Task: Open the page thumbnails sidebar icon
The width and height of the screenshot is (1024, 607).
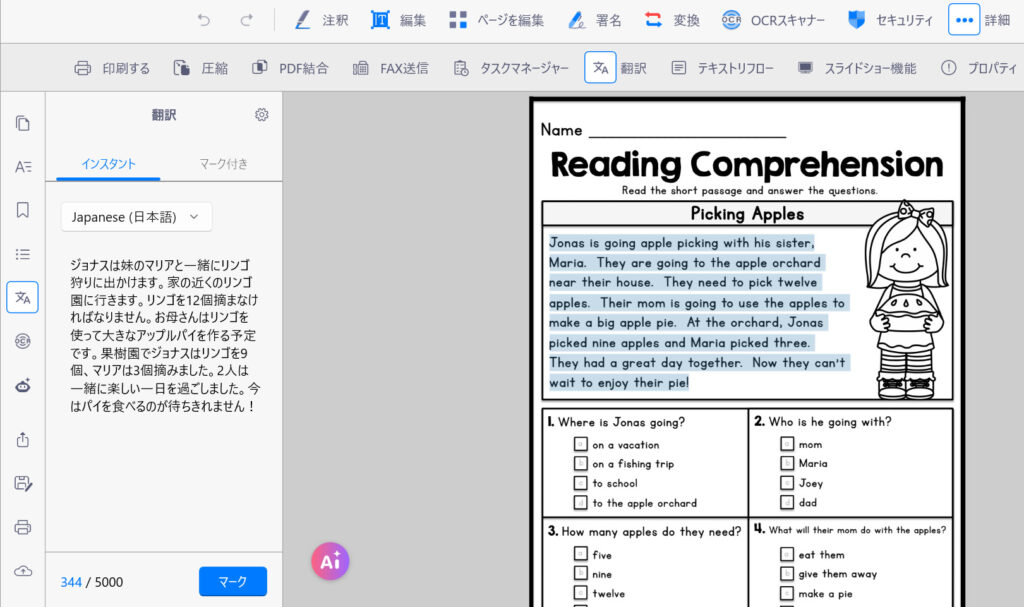Action: [x=23, y=123]
